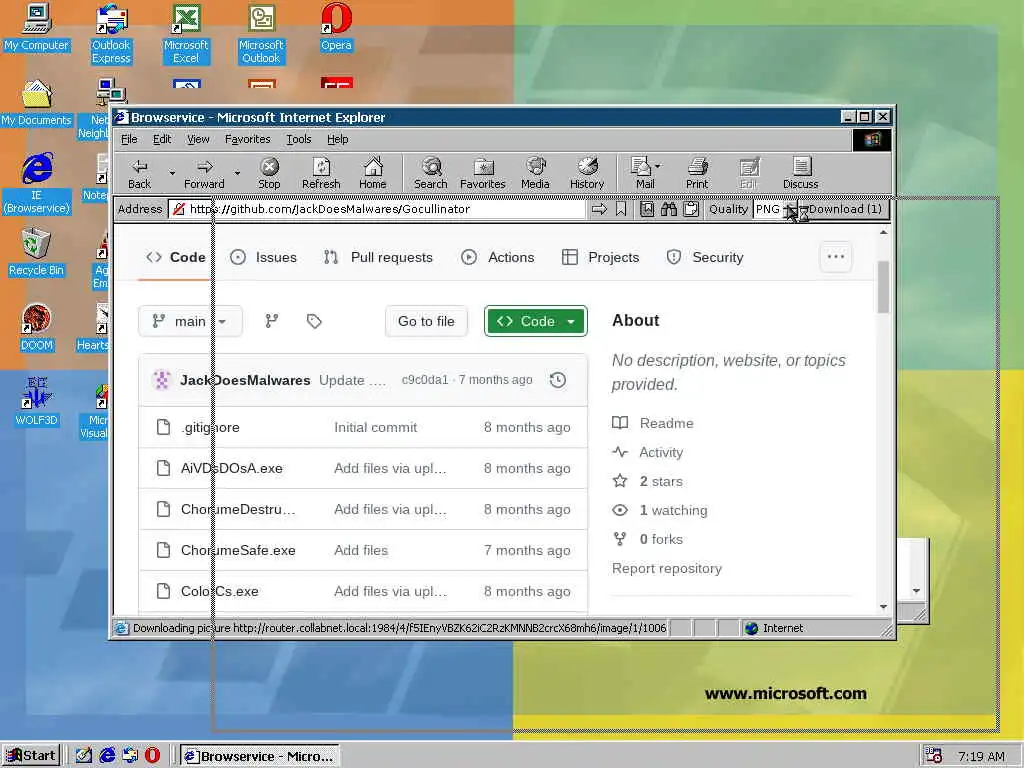This screenshot has width=1024, height=768.
Task: Select the DOOM desktop icon
Action: (x=37, y=328)
